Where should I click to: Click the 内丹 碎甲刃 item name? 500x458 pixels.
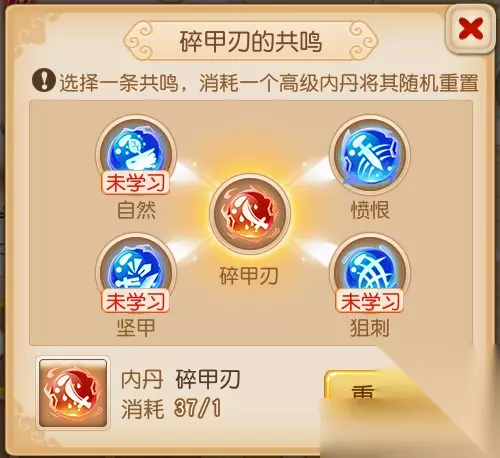(x=180, y=379)
